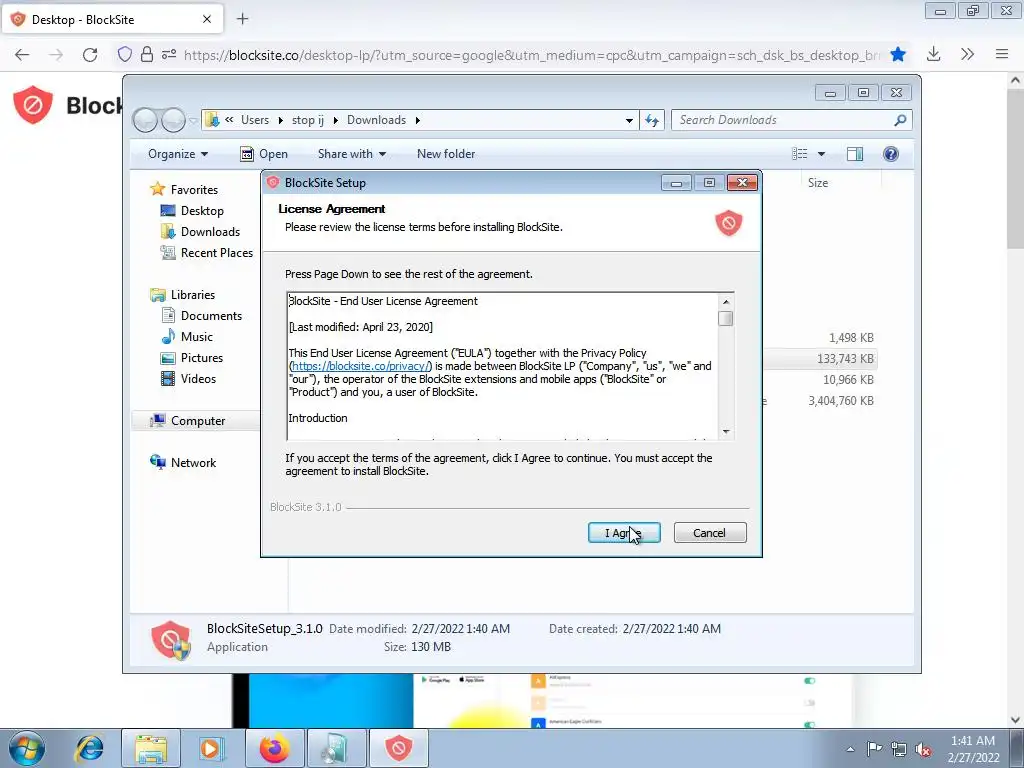
Task: Reload the BlockSite page in Firefox
Action: pyautogui.click(x=90, y=55)
